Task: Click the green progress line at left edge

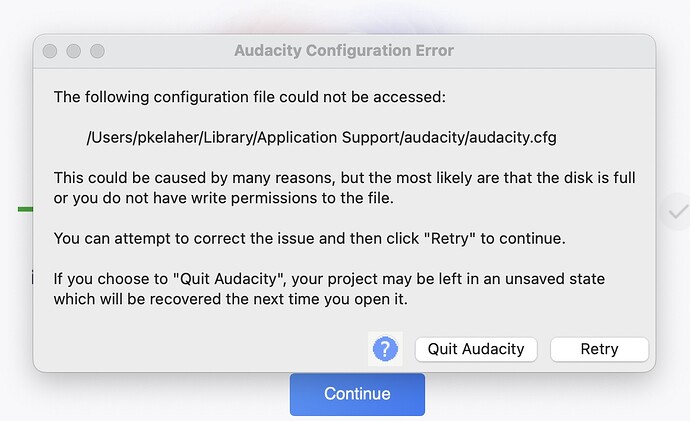Action: tap(25, 209)
